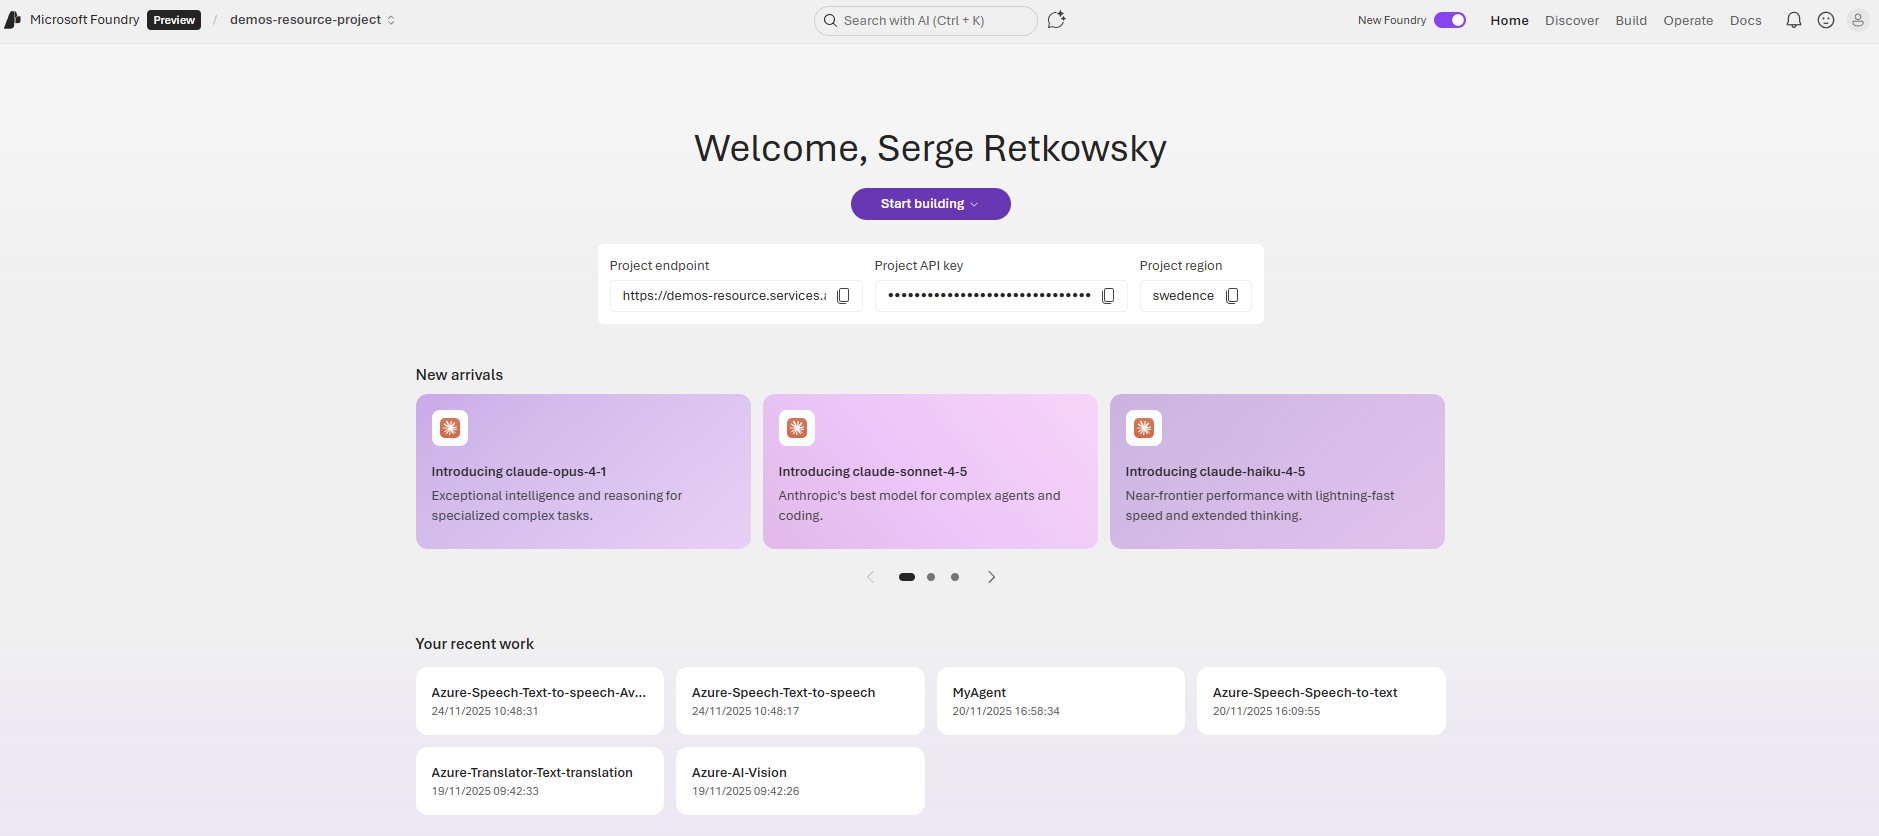Click the Microsoft Foundry logo icon
The width and height of the screenshot is (1879, 836).
tap(13, 20)
